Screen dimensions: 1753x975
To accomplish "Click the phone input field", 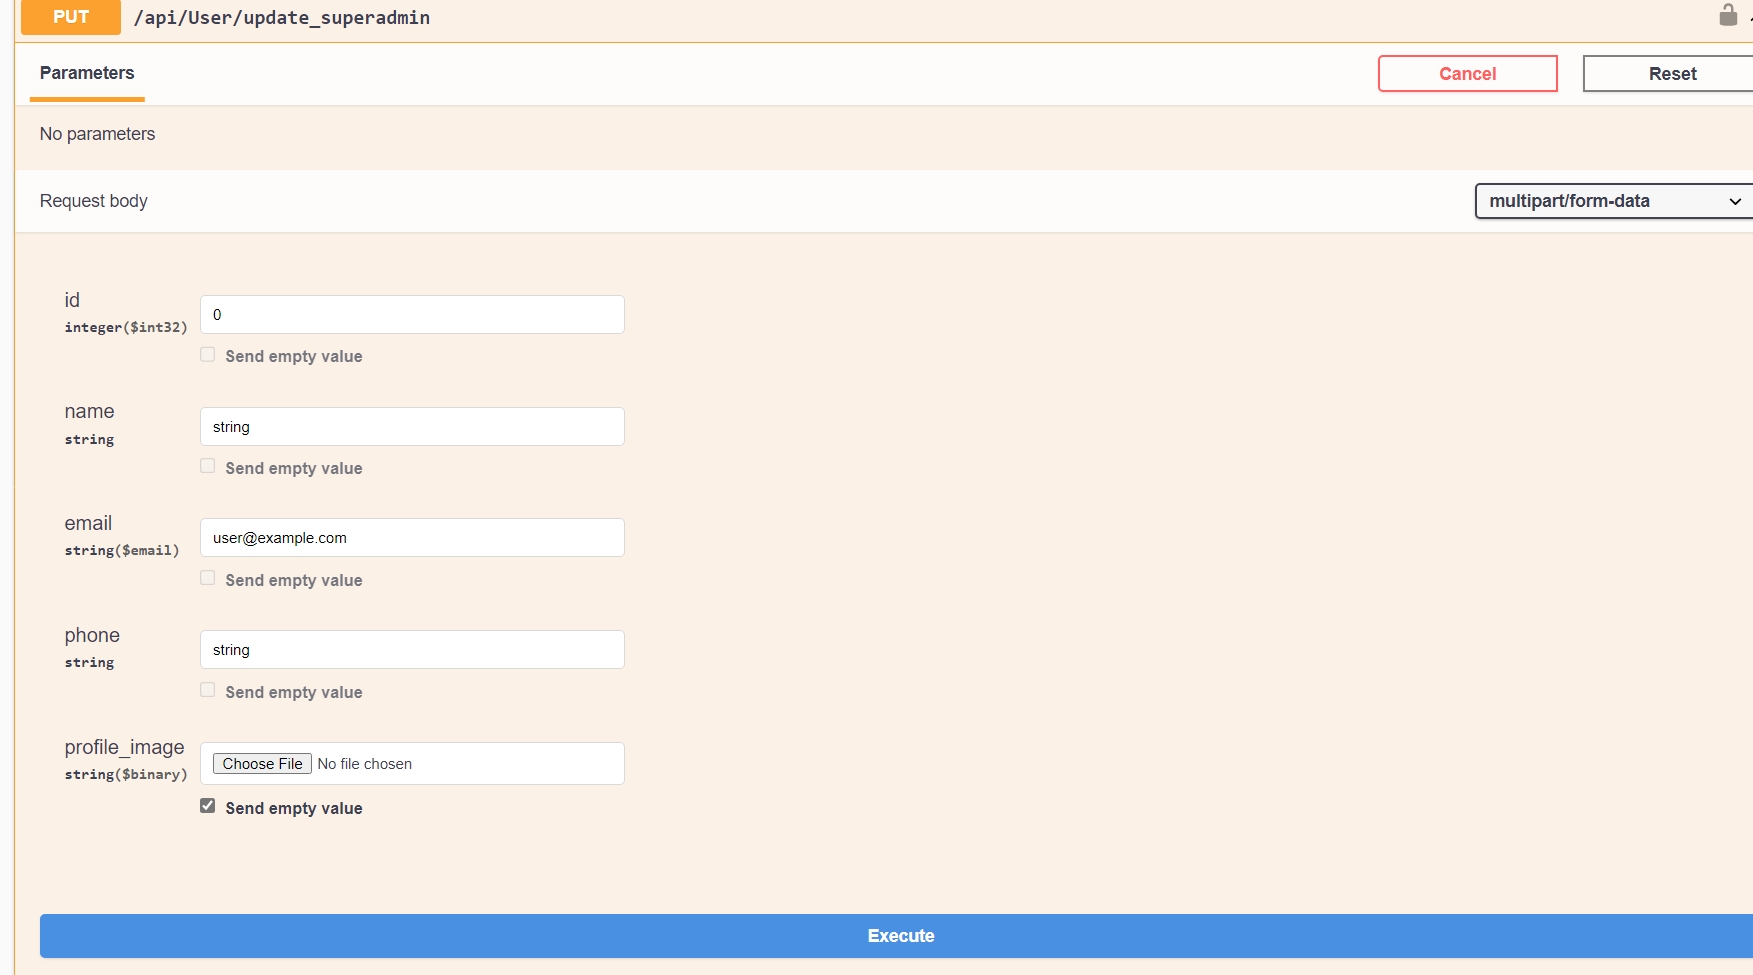I will (412, 650).
